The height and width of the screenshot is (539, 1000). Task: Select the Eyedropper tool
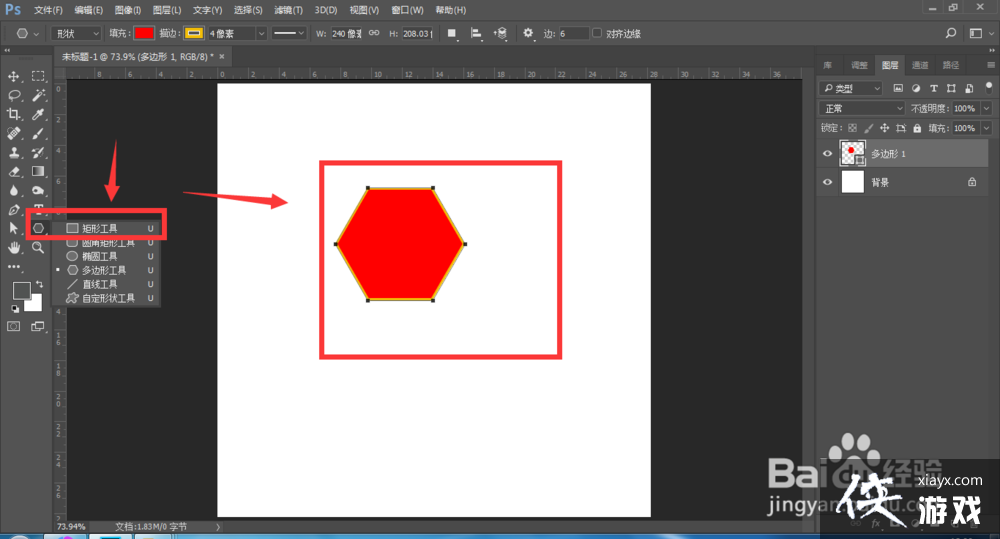coord(38,114)
